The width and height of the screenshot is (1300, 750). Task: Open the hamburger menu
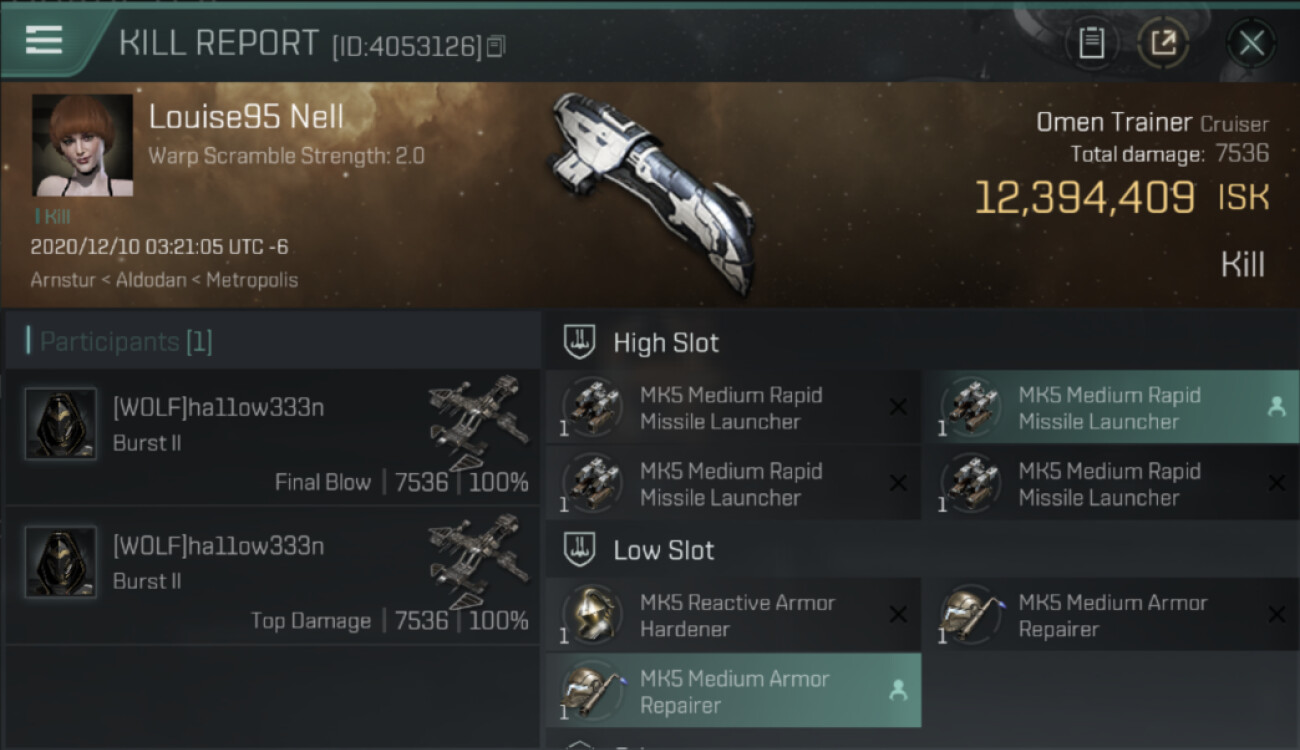[44, 41]
